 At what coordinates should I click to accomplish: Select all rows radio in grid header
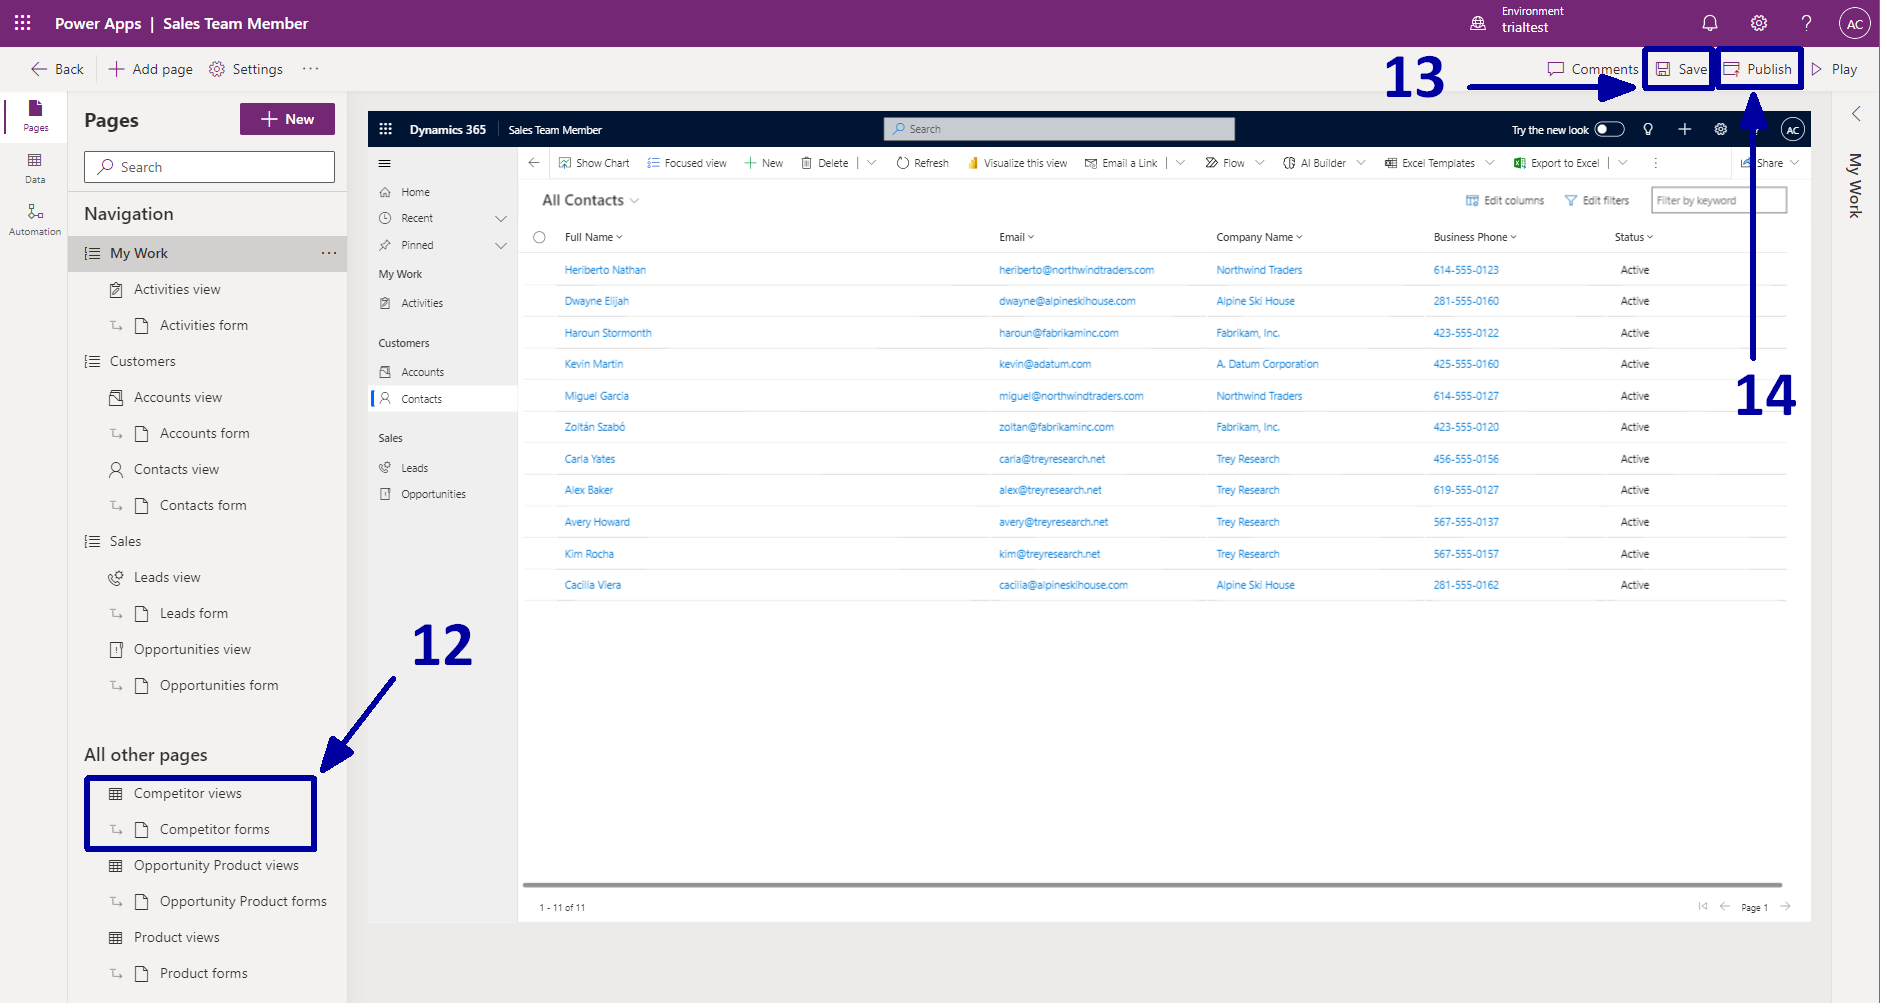coord(539,237)
